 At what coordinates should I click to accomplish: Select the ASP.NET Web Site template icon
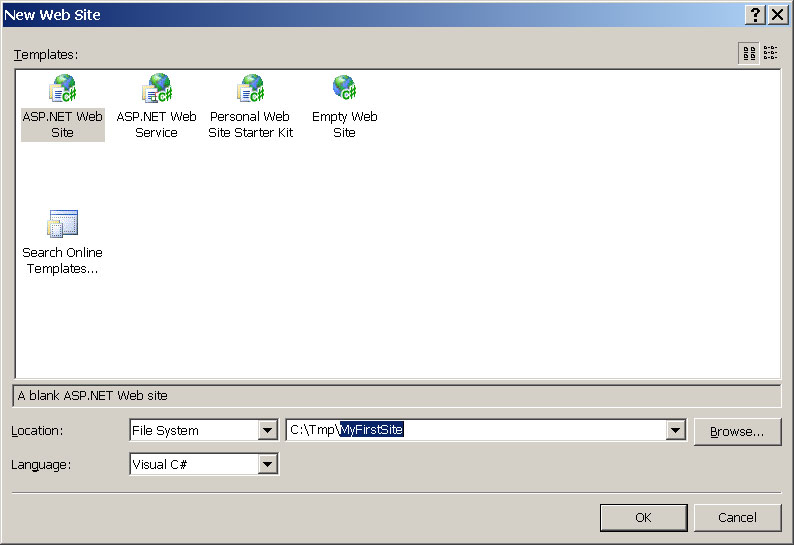62,88
